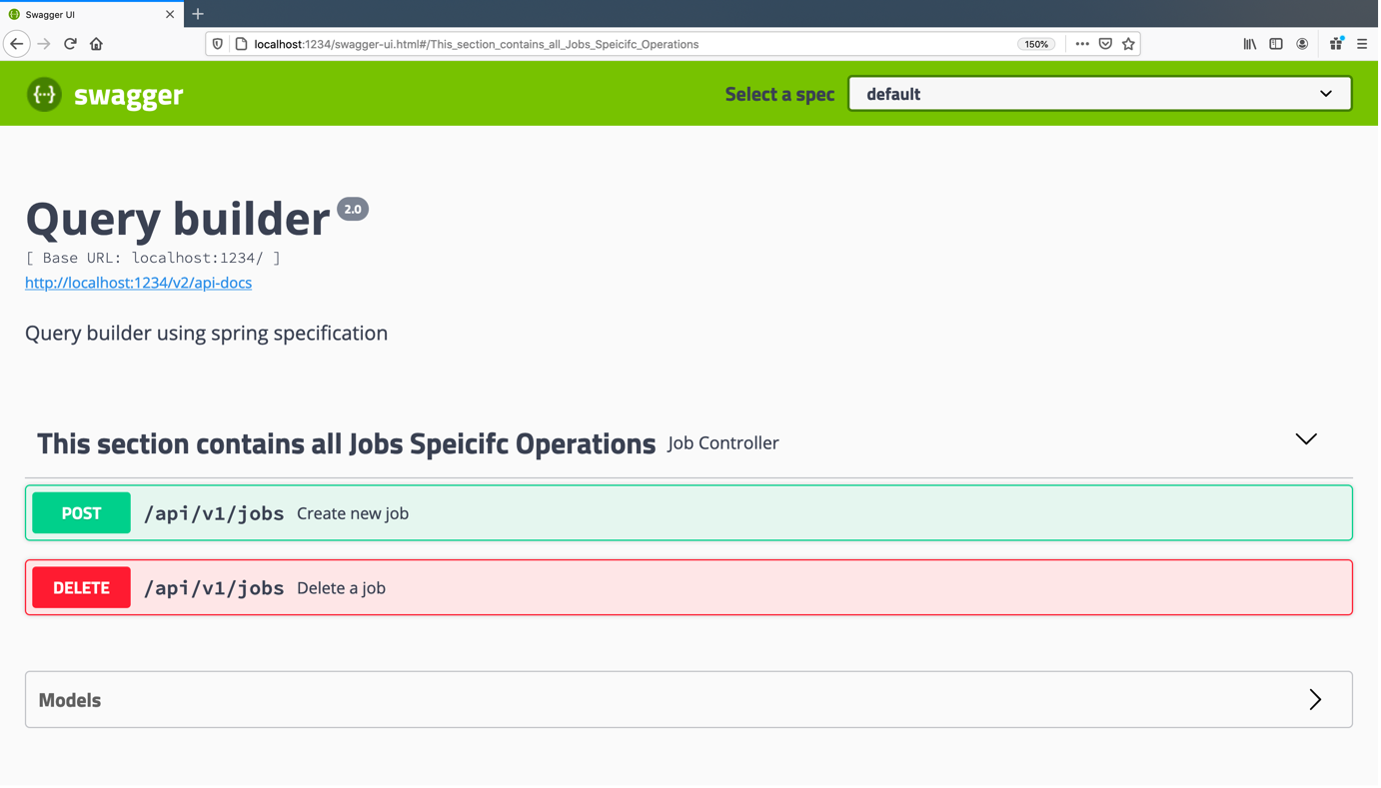Go back using the browser back arrow

coord(17,44)
